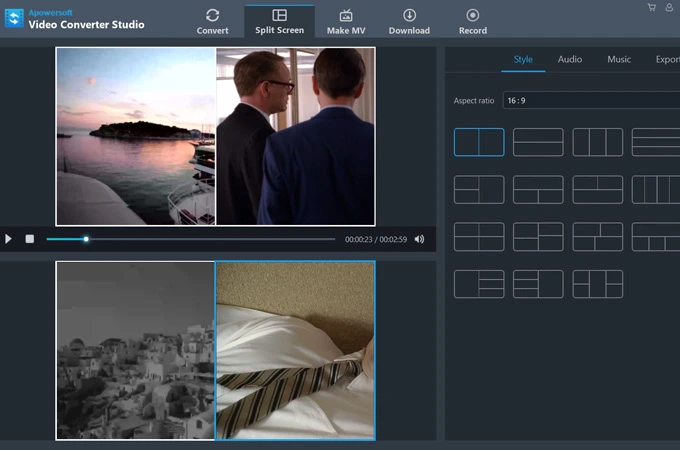Choose the two-row stacked layout
Image resolution: width=680 pixels, height=450 pixels.
[x=538, y=142]
